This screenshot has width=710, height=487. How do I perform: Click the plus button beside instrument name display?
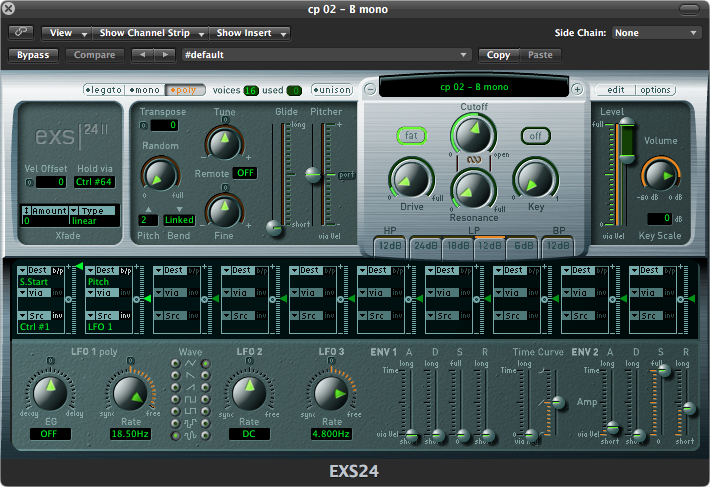[x=577, y=89]
